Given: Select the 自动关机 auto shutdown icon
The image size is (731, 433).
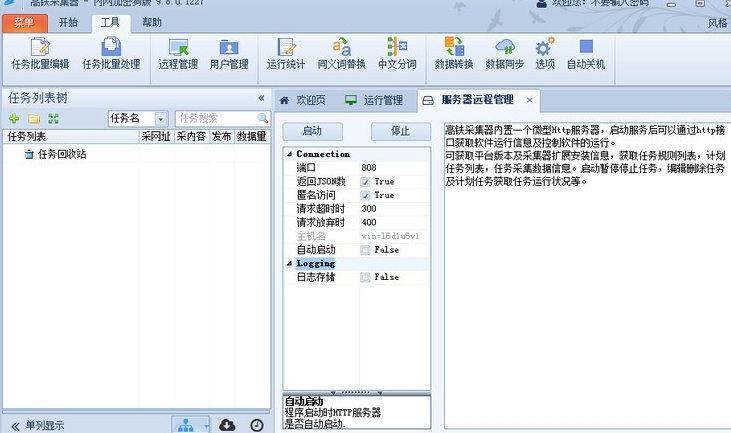Looking at the screenshot, I should [x=585, y=54].
